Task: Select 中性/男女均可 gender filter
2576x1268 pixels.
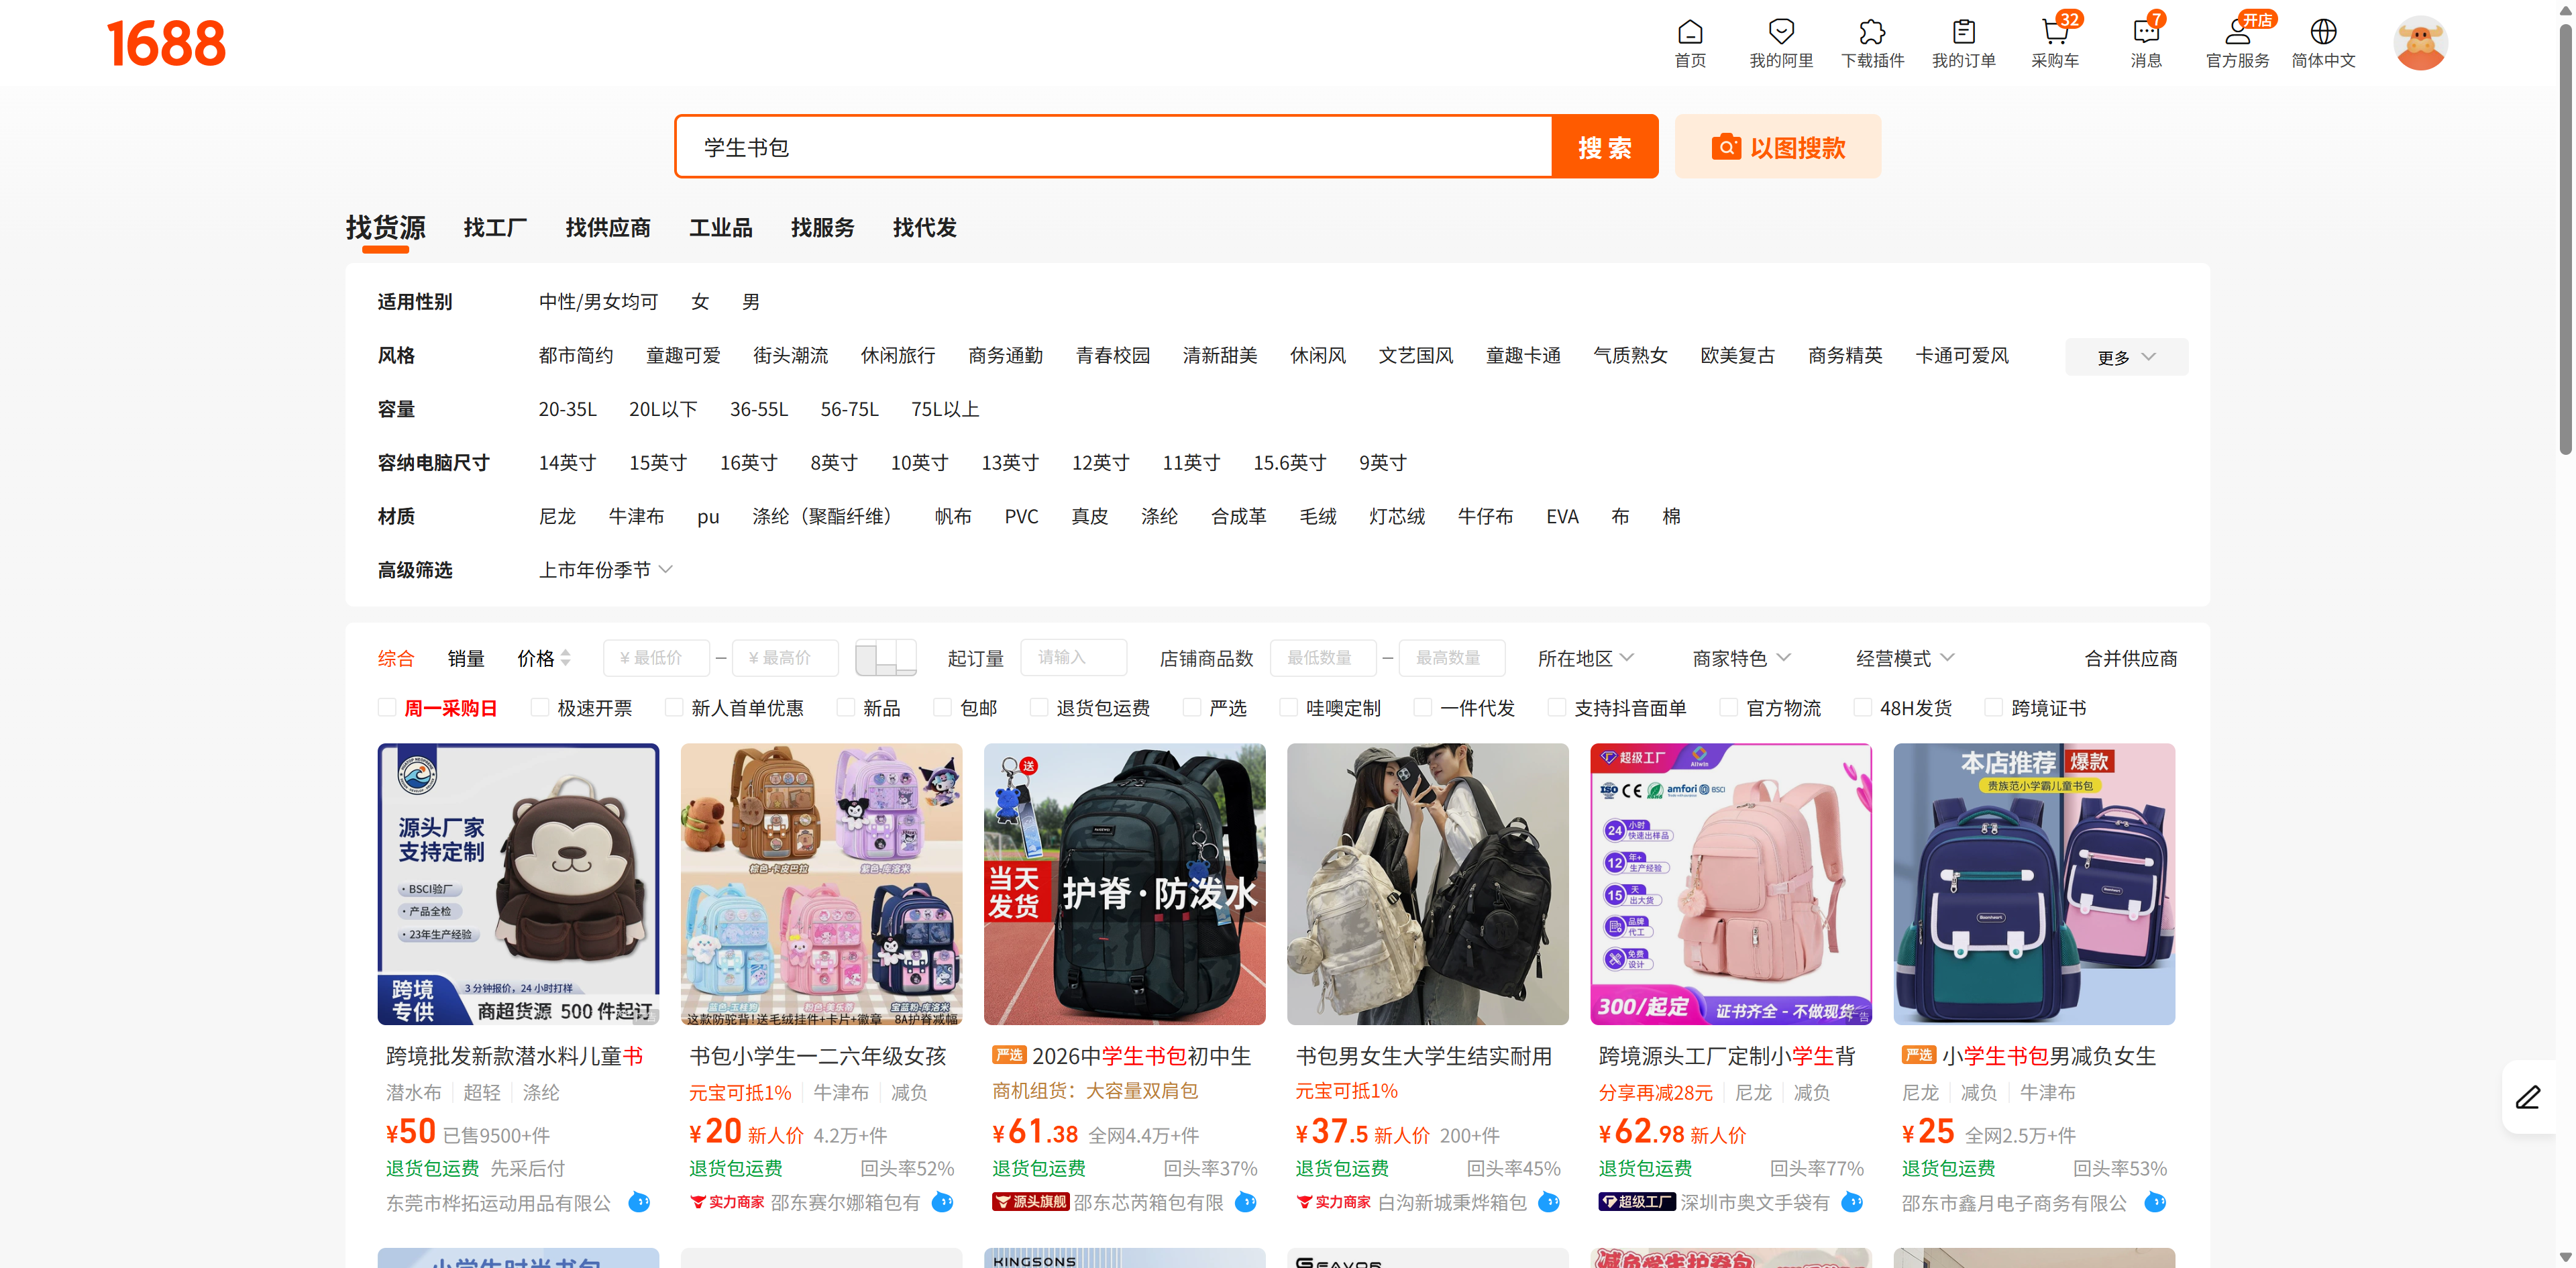Action: click(598, 302)
